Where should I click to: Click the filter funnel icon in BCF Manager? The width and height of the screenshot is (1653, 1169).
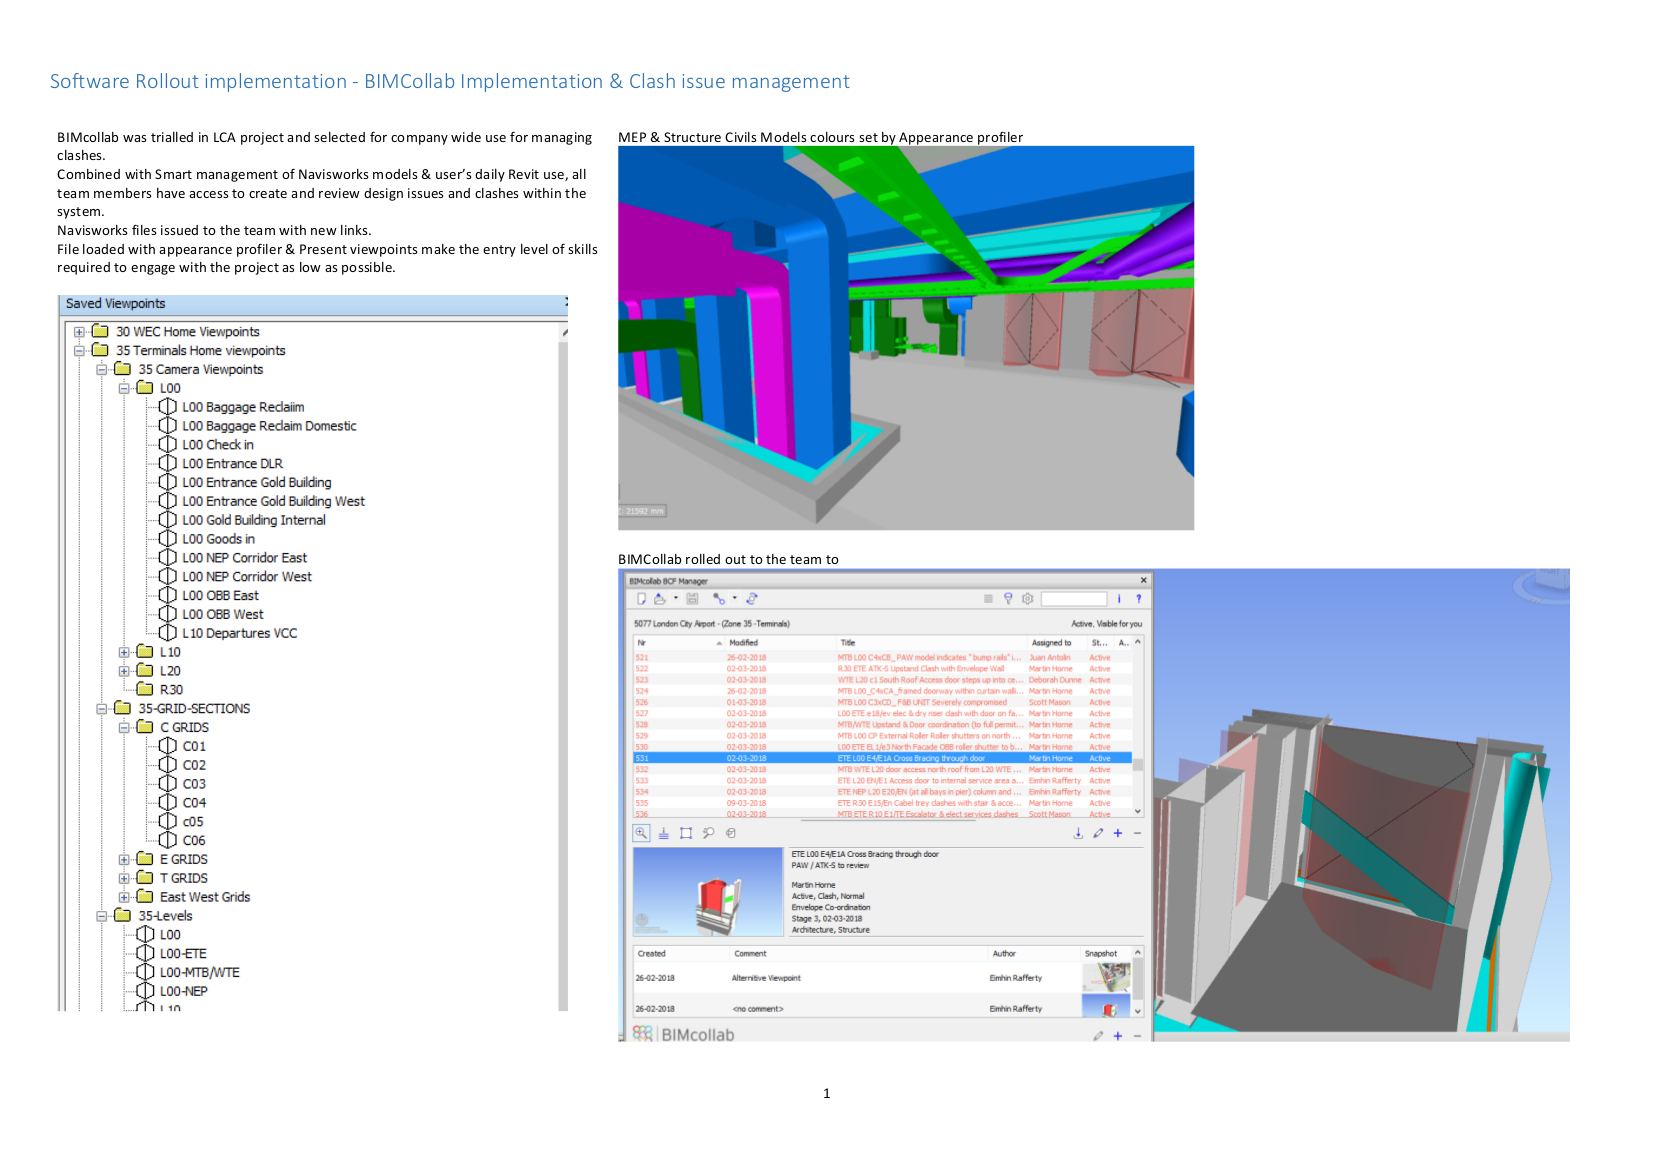pos(1008,599)
